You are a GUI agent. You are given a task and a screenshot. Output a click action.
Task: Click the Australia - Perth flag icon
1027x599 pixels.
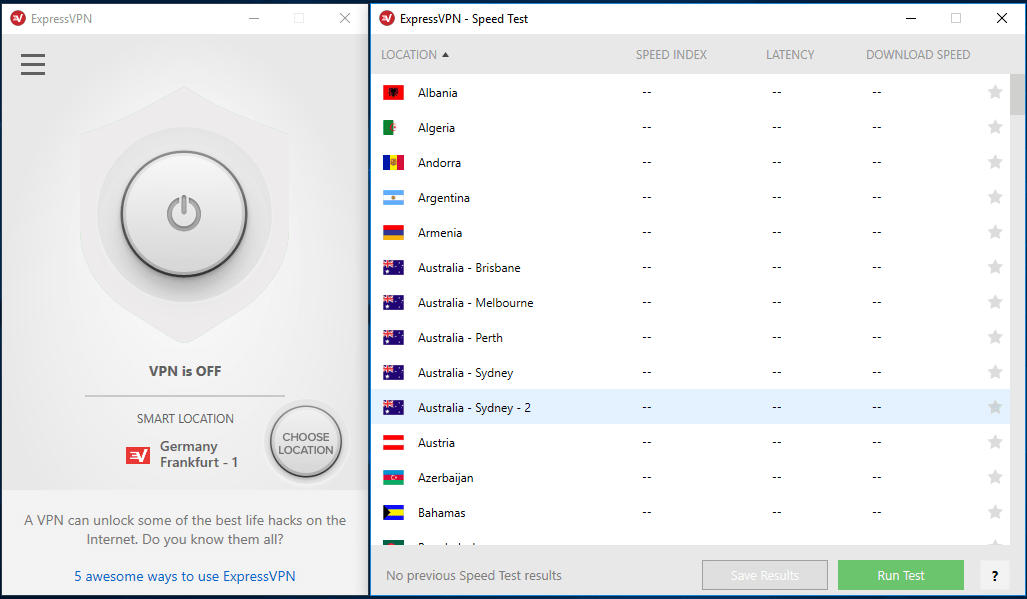click(393, 338)
